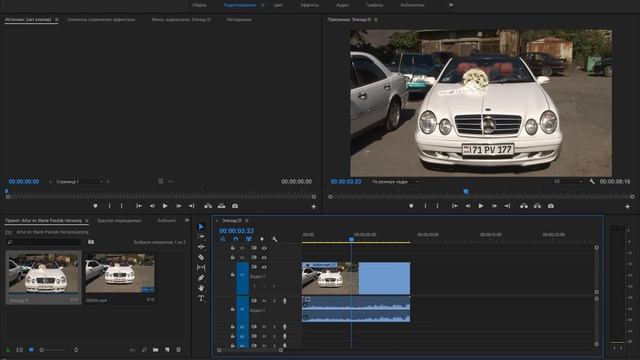The image size is (640, 360).
Task: Open Timeline sequence panel menu
Action: click(247, 221)
